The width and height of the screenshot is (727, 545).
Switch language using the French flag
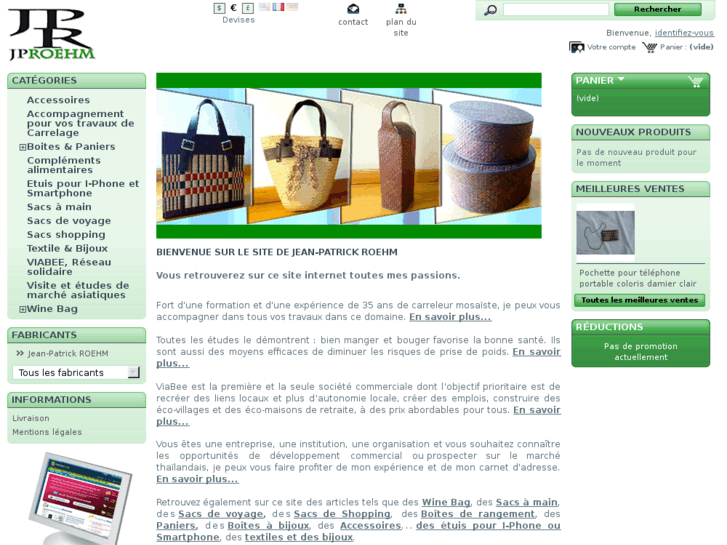click(x=278, y=7)
